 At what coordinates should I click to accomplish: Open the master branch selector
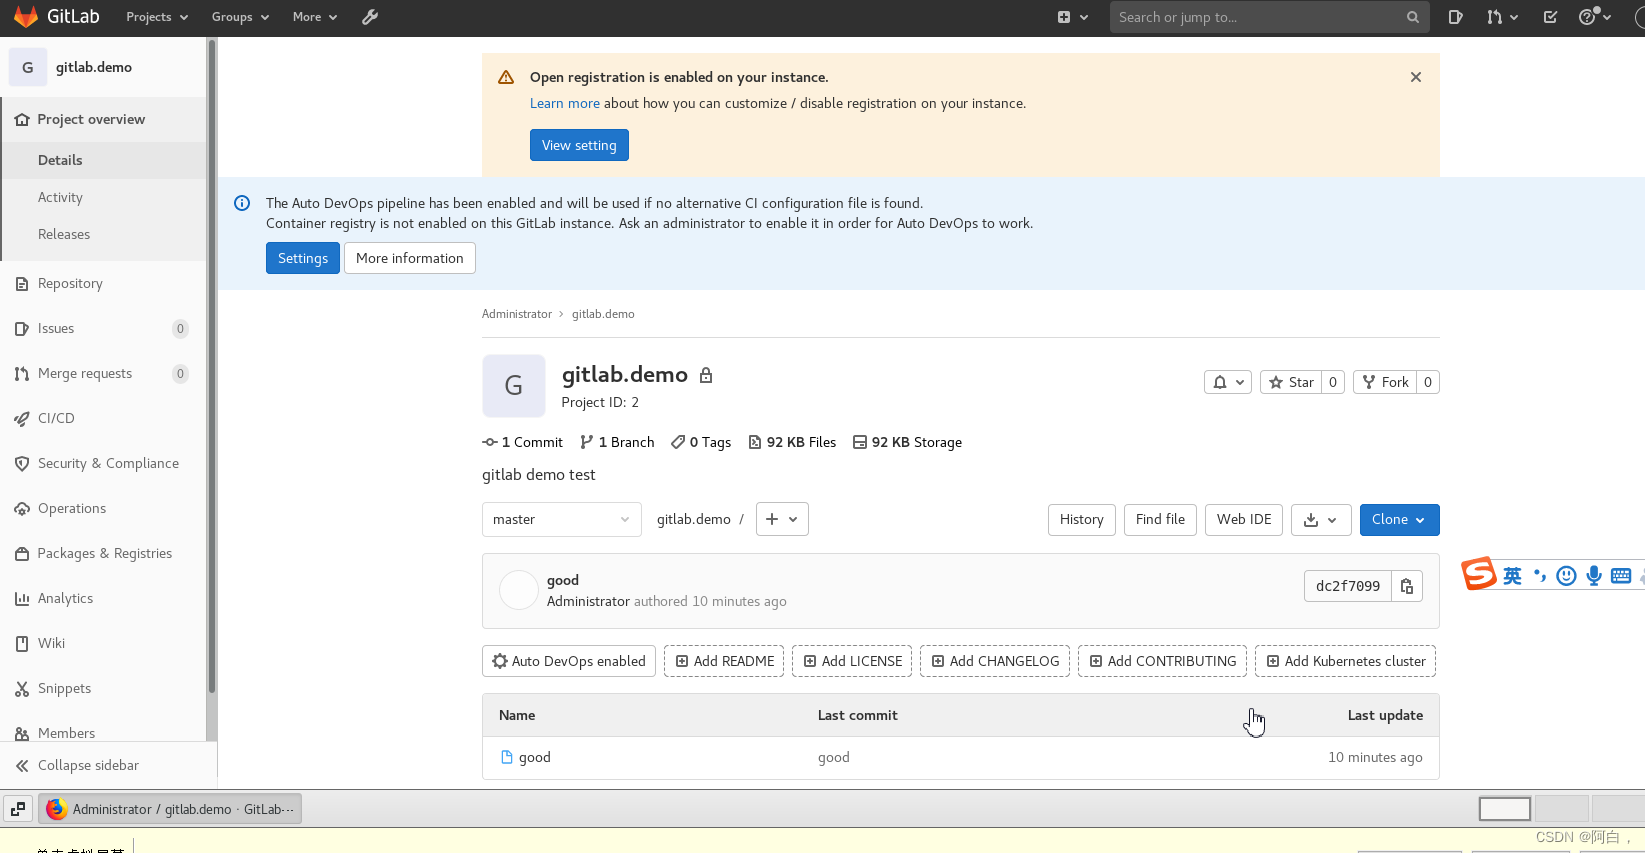(x=561, y=519)
